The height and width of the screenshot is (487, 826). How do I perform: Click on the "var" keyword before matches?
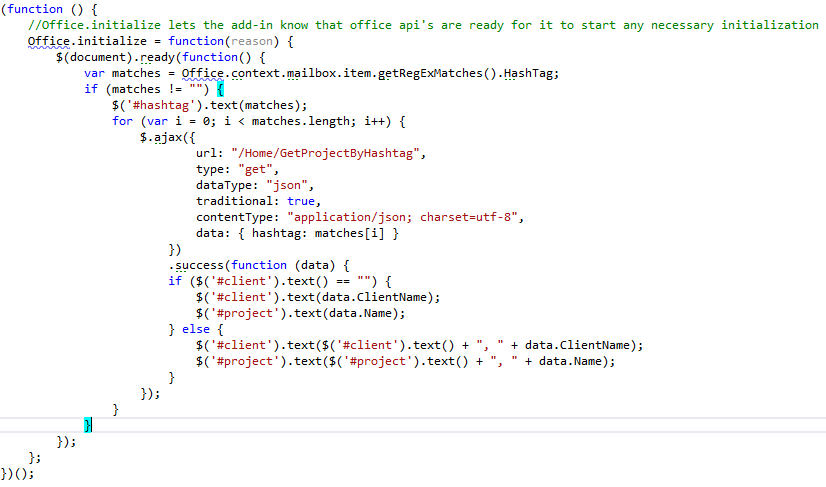[95, 73]
